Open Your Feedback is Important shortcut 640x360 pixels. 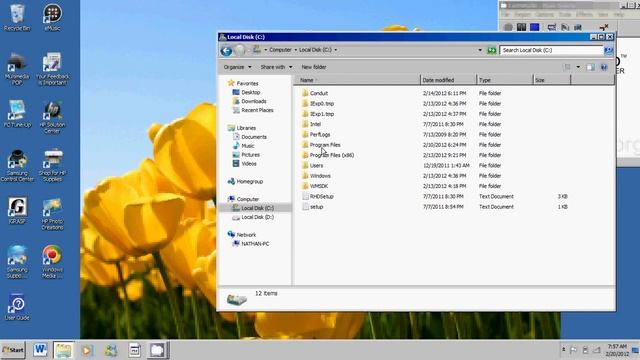pyautogui.click(x=53, y=69)
